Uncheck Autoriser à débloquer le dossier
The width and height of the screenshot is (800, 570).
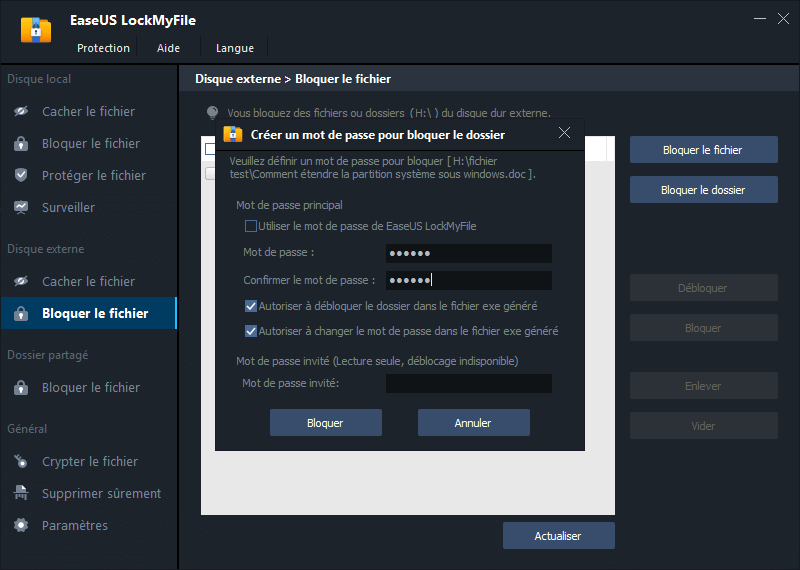click(251, 306)
